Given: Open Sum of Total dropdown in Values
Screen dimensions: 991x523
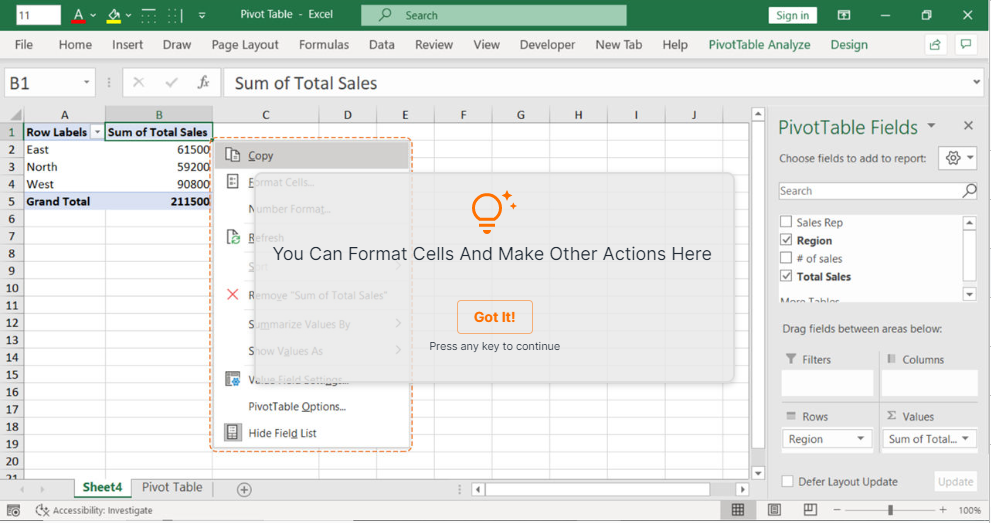Looking at the screenshot, I should [x=966, y=439].
